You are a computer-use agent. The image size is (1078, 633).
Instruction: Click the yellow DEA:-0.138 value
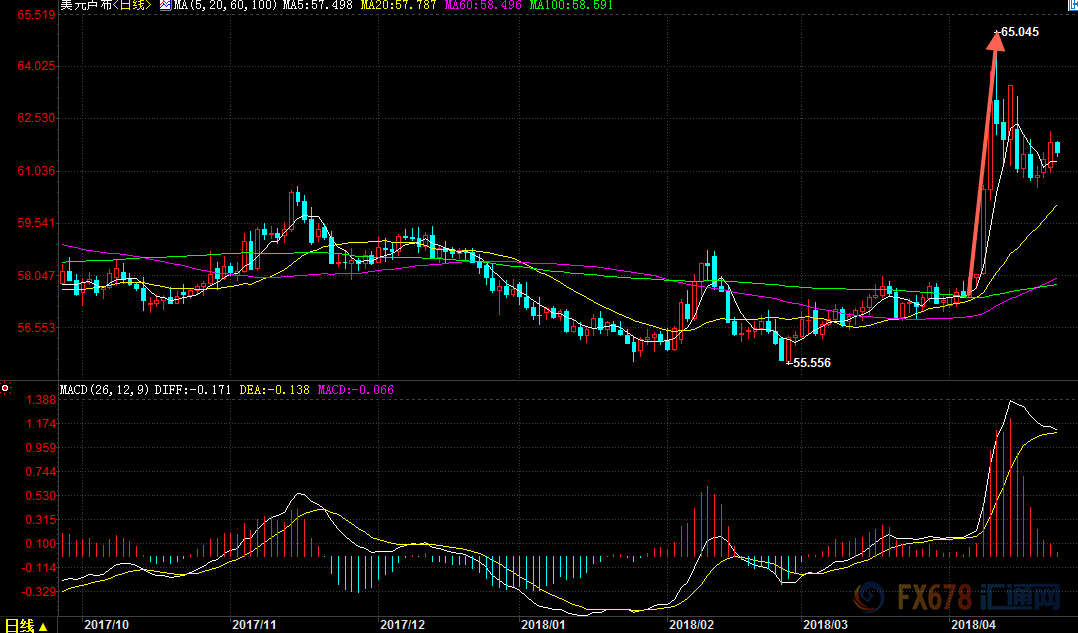tap(274, 390)
